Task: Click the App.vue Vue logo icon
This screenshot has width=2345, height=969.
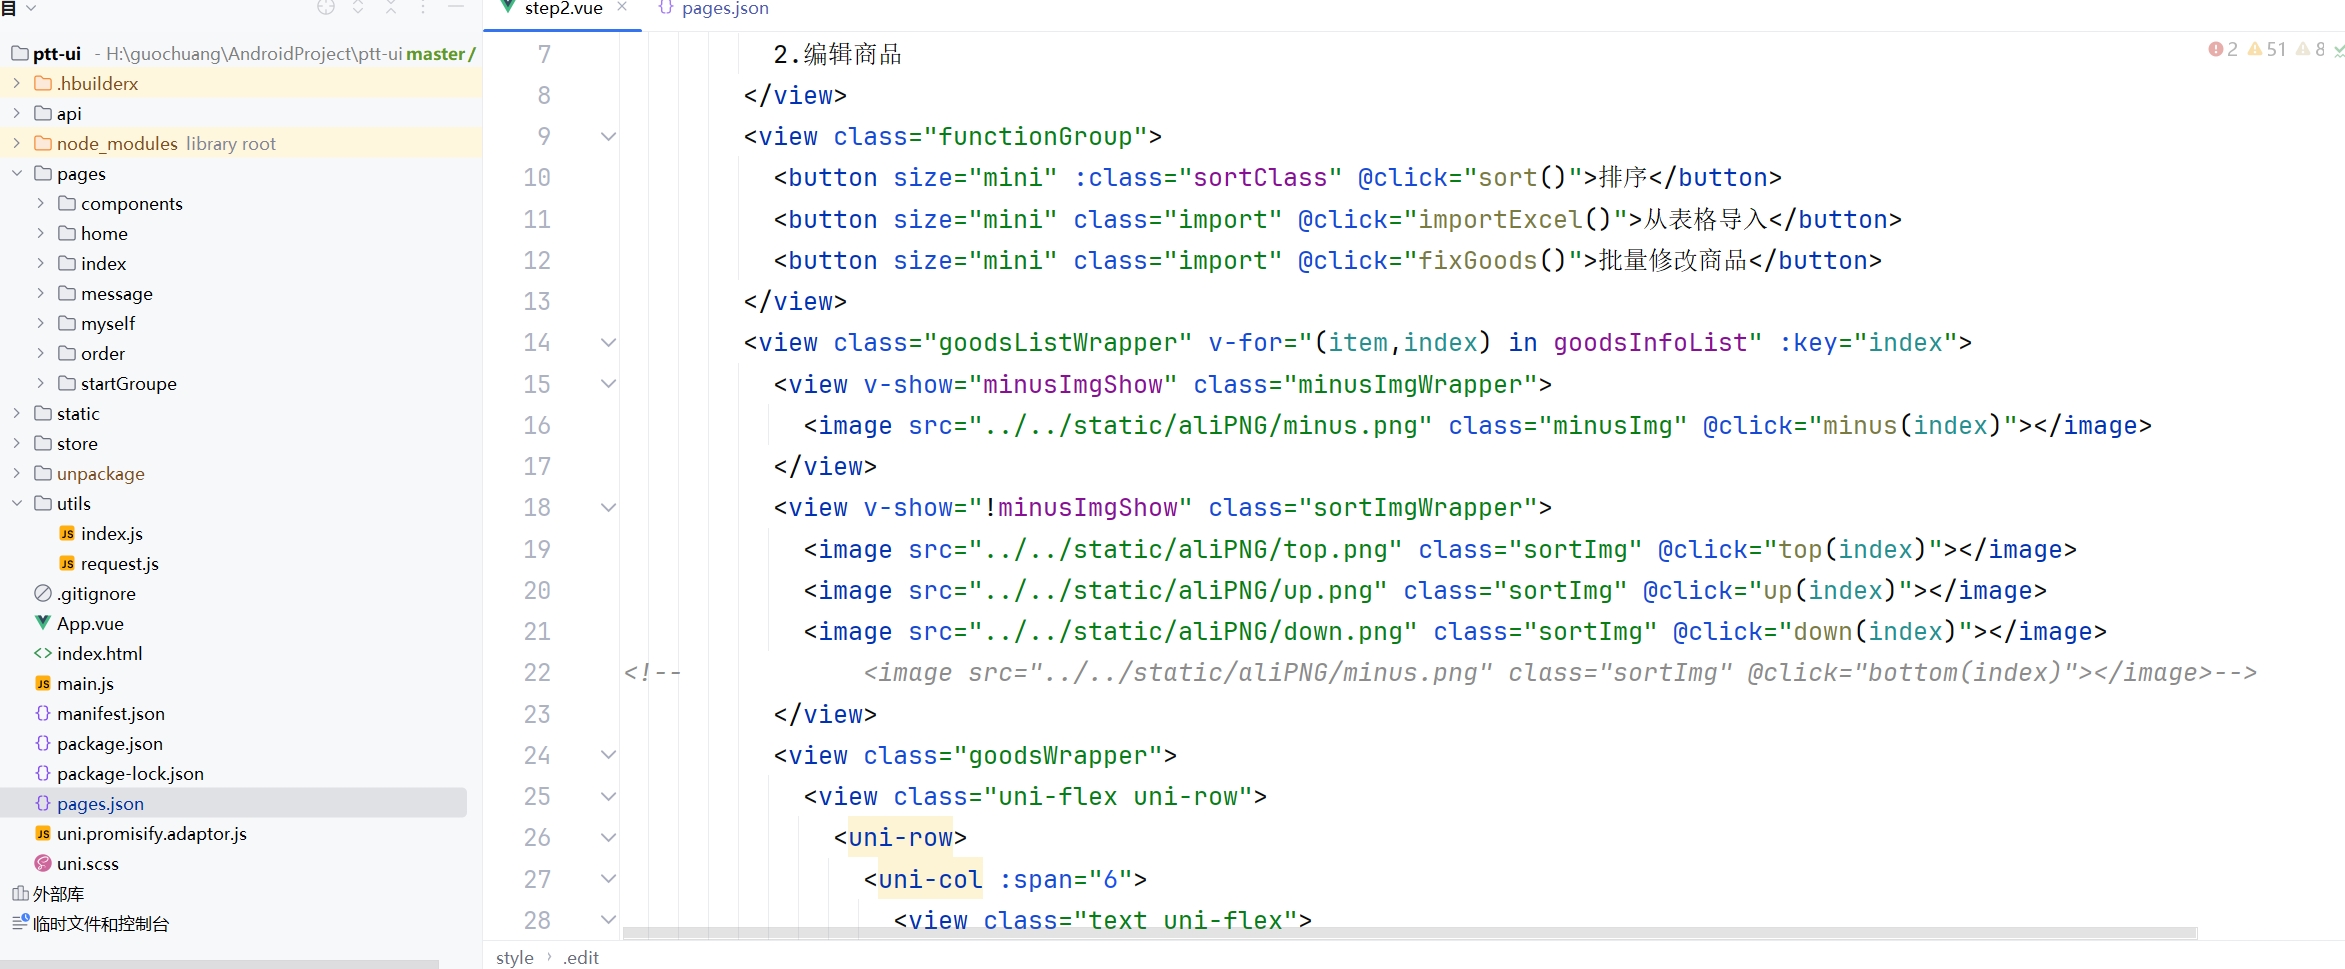Action: (43, 623)
